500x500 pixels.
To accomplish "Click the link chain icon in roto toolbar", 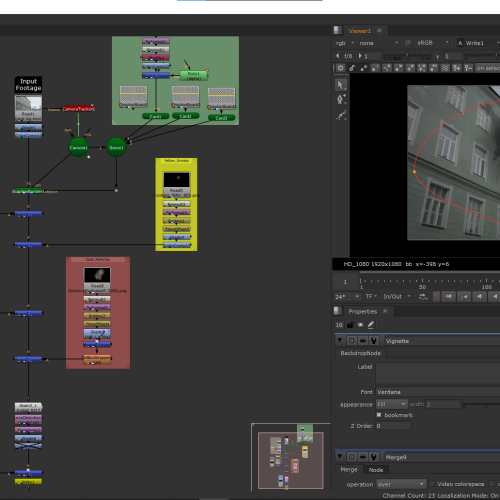I will coord(352,68).
